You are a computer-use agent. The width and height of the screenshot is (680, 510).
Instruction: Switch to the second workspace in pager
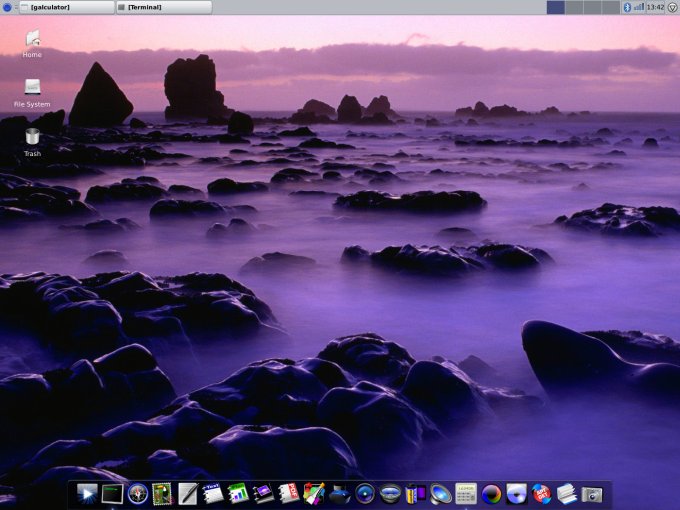pyautogui.click(x=573, y=7)
